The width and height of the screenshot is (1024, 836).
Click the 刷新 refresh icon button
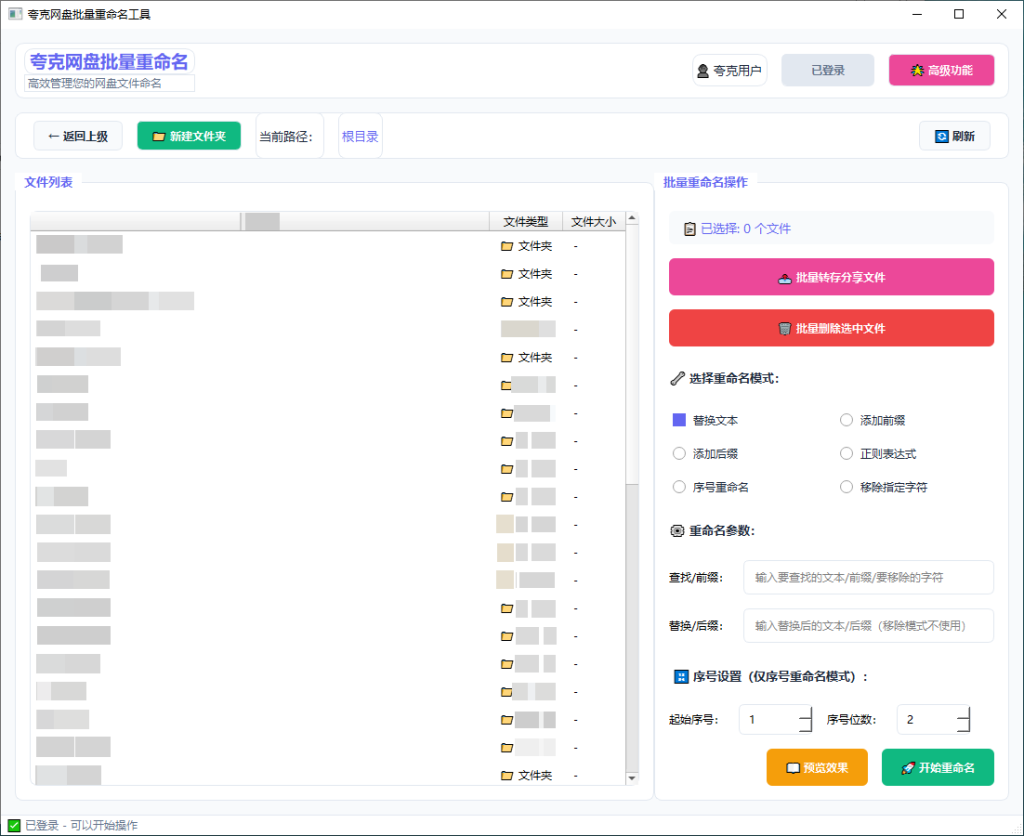click(954, 136)
